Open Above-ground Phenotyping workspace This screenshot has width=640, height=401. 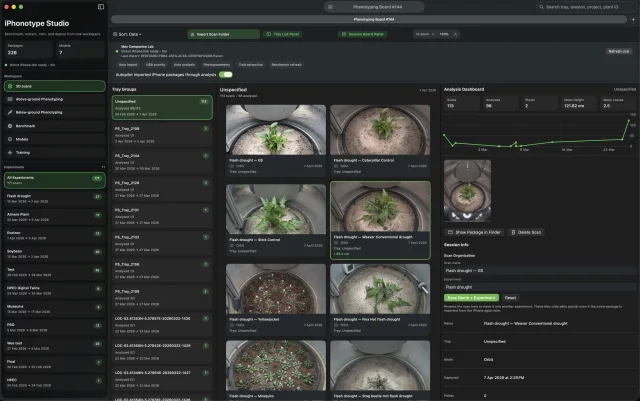(55, 99)
